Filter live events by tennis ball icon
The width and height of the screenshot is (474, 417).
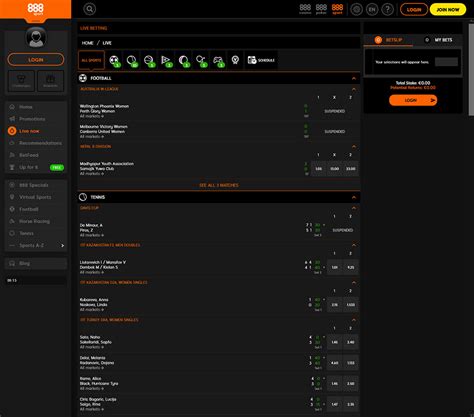(x=132, y=60)
